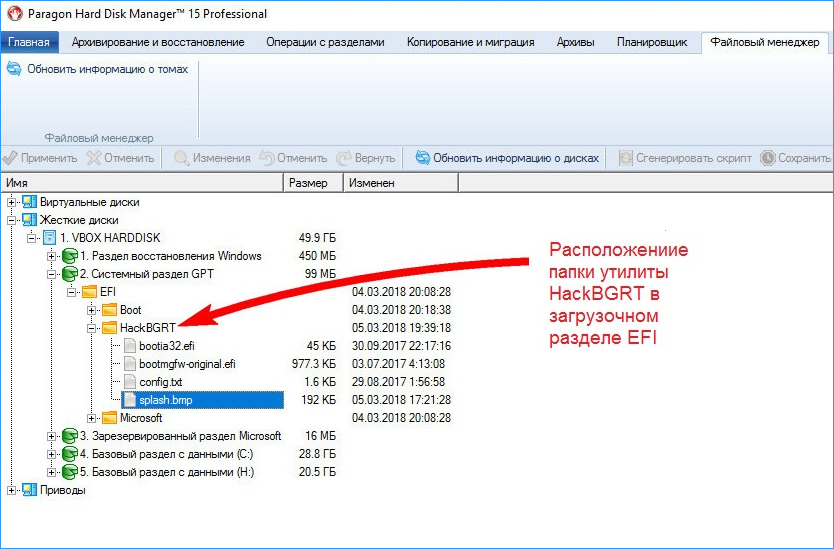Viewport: 834px width, 549px height.
Task: Collapse the EFI folder node
Action: tap(71, 292)
